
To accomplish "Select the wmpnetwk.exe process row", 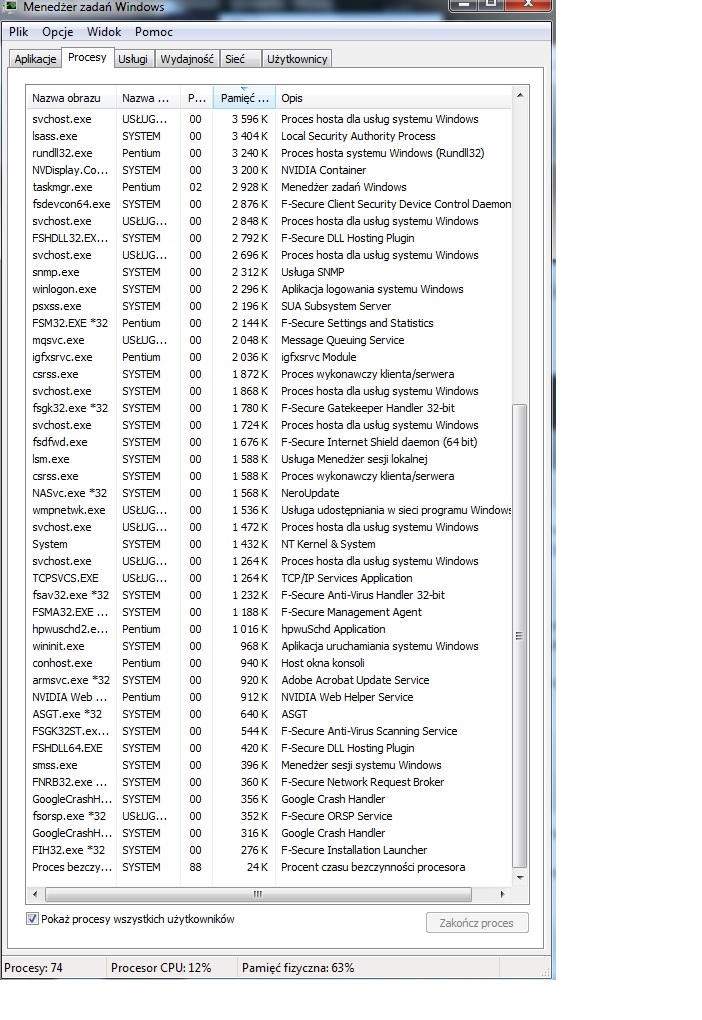I will point(269,510).
